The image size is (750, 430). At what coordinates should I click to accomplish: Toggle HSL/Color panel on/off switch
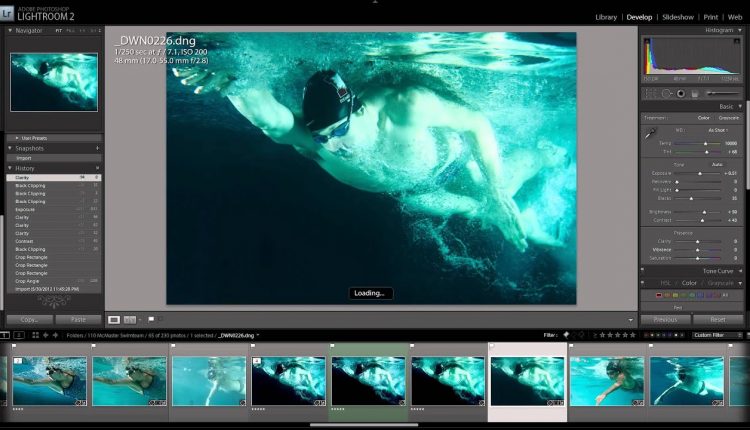[x=642, y=283]
